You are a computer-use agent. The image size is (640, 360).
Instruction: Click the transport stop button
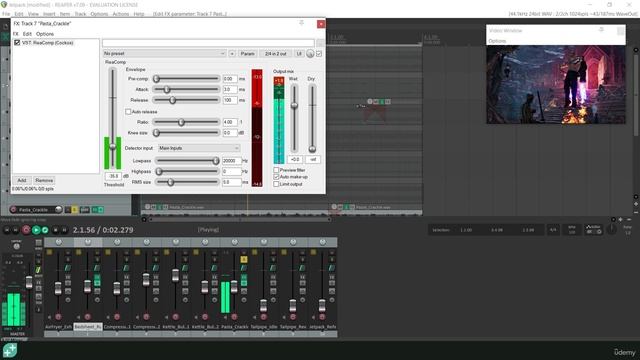tap(56, 230)
